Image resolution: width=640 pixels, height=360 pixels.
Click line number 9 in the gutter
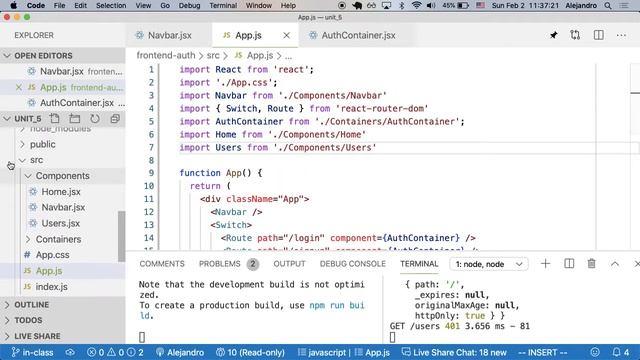click(x=151, y=173)
